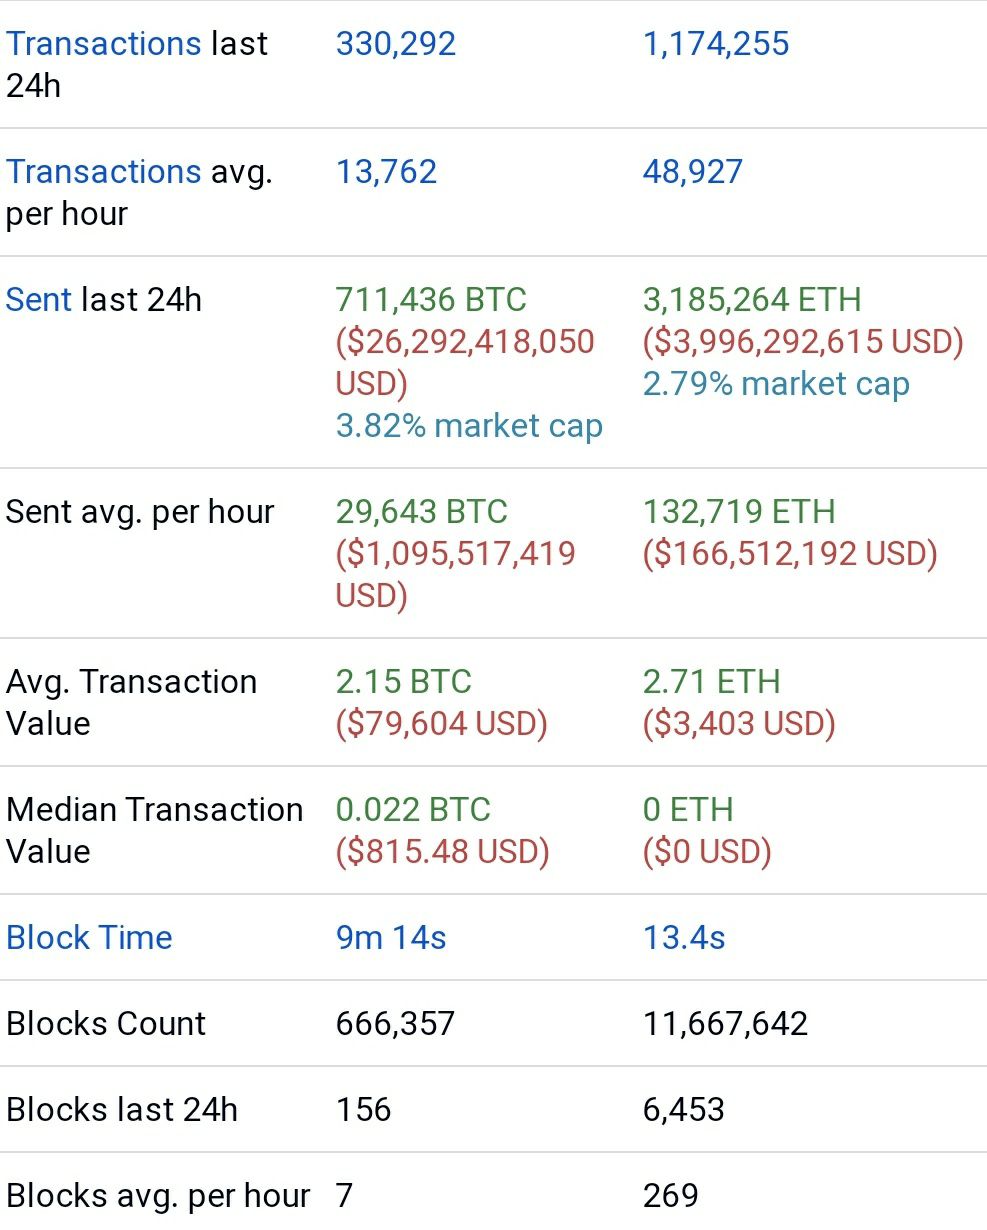Open Bitcoin avg transactions per hour 13,762
987x1230 pixels.
(x=387, y=172)
